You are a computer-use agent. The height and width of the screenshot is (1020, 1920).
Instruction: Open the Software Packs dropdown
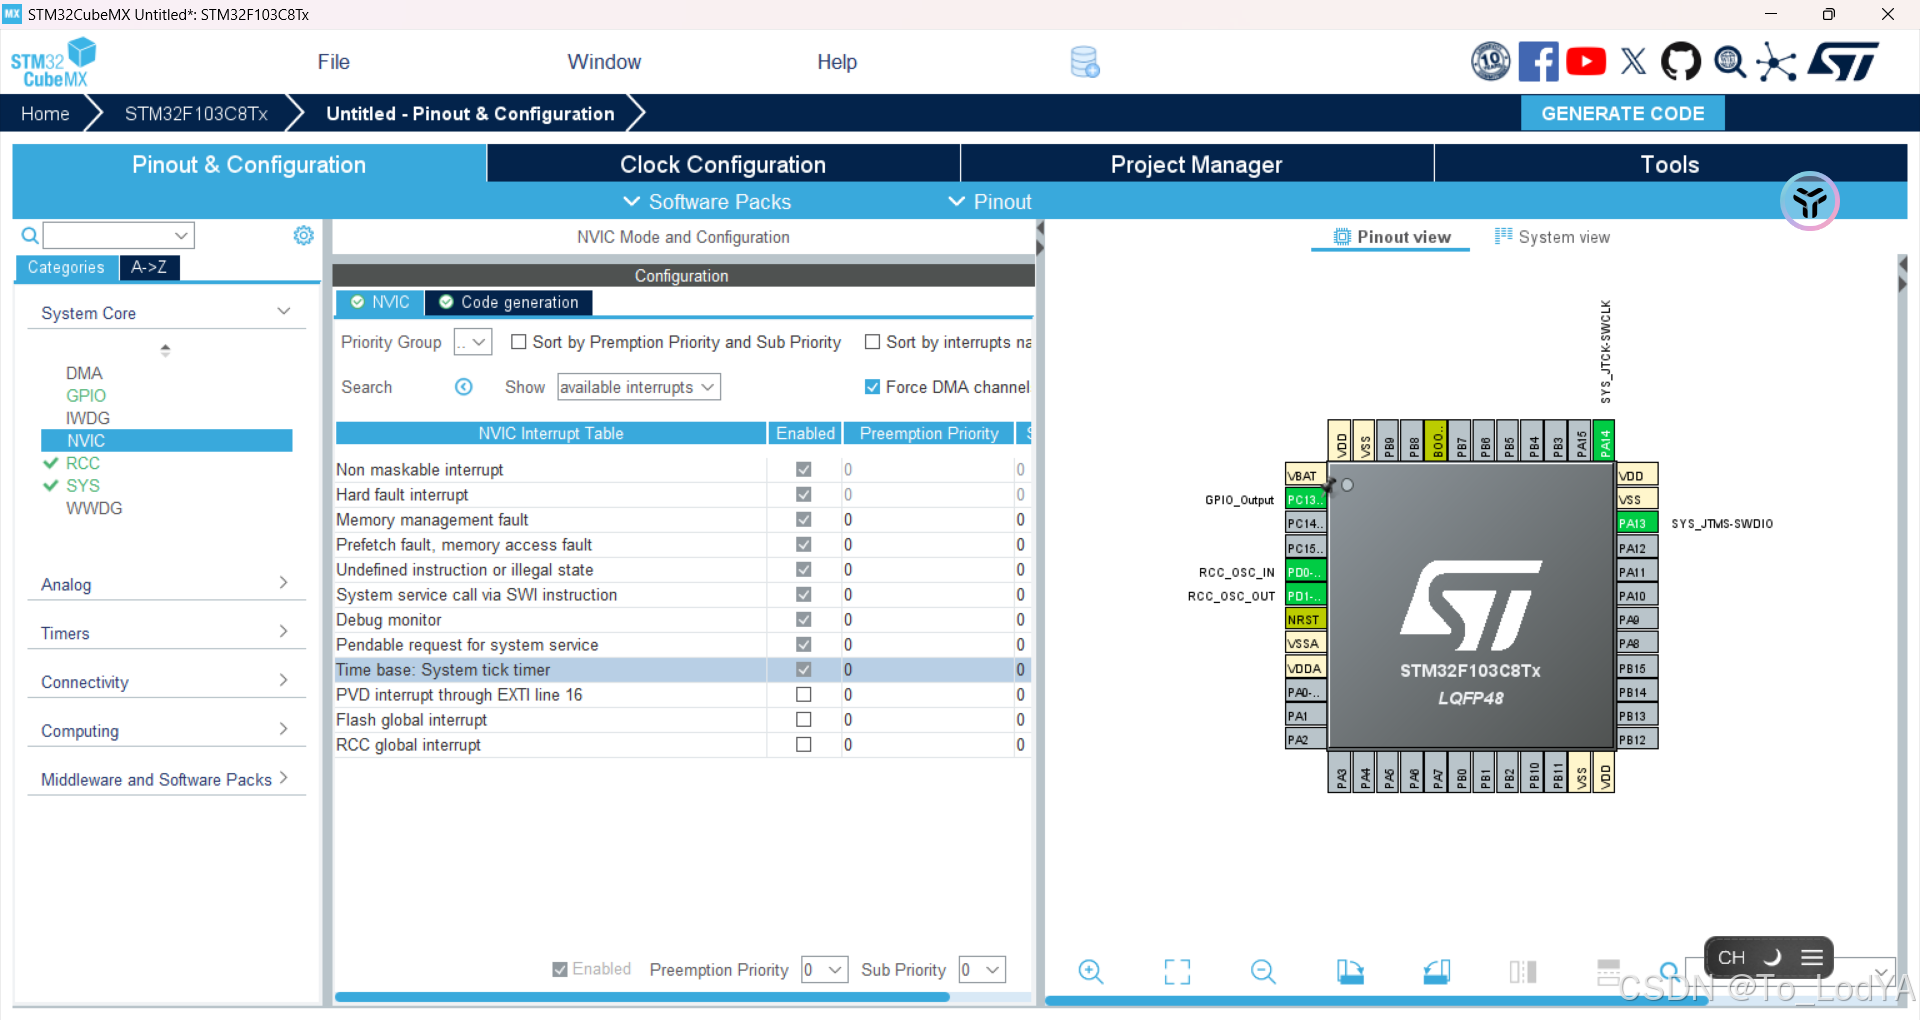pyautogui.click(x=707, y=201)
